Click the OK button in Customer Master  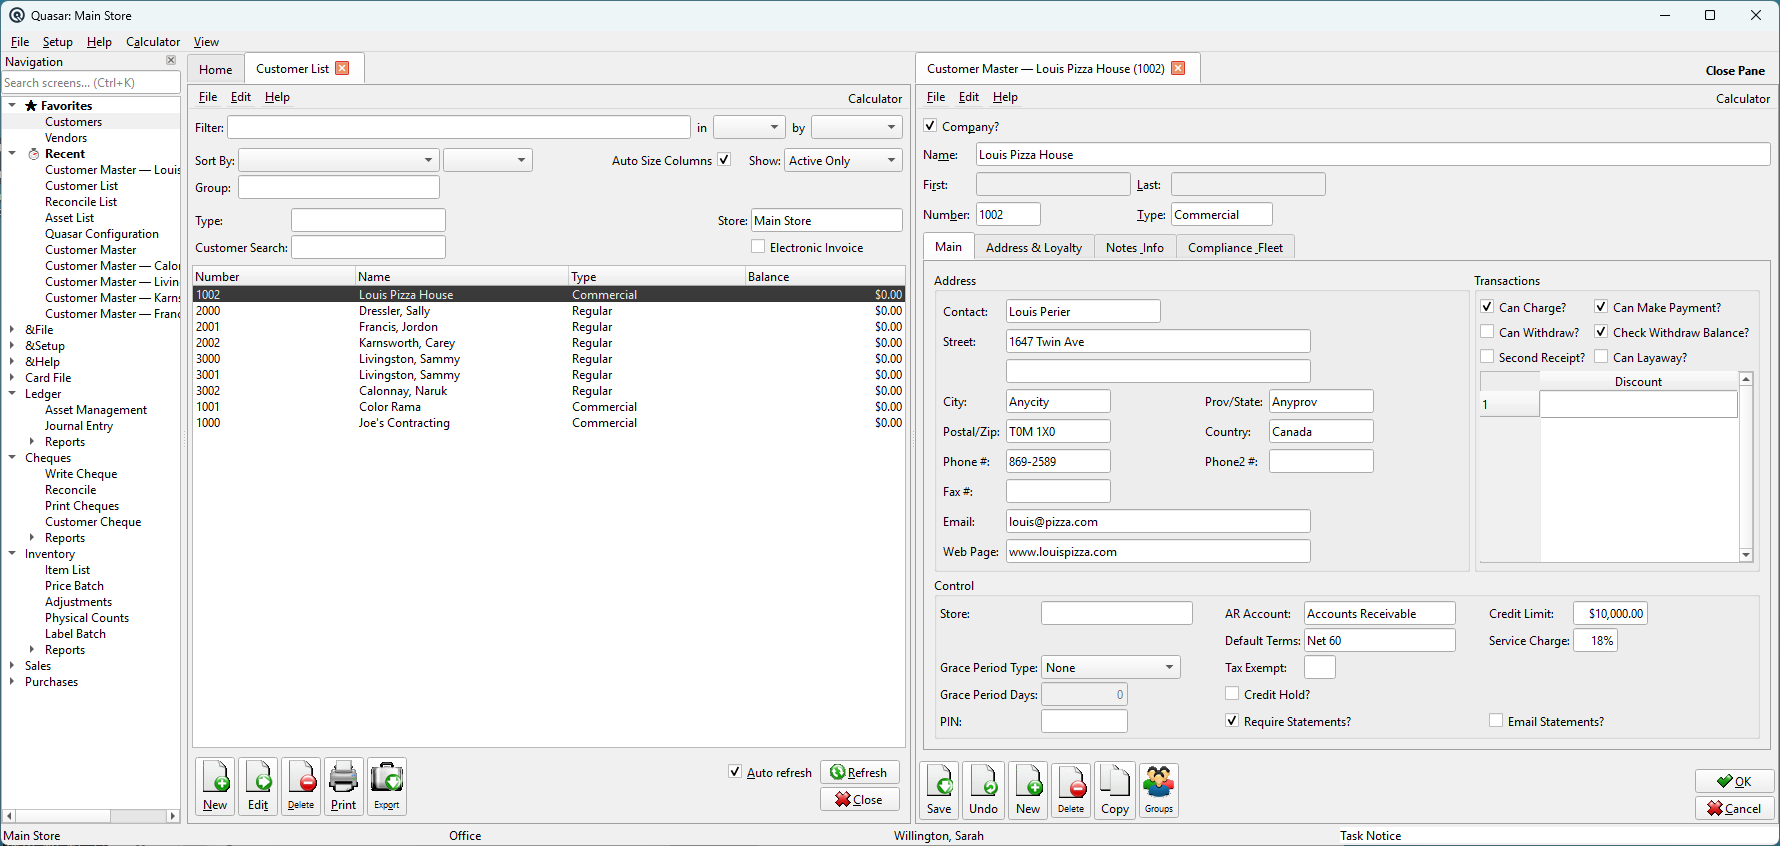click(x=1735, y=781)
